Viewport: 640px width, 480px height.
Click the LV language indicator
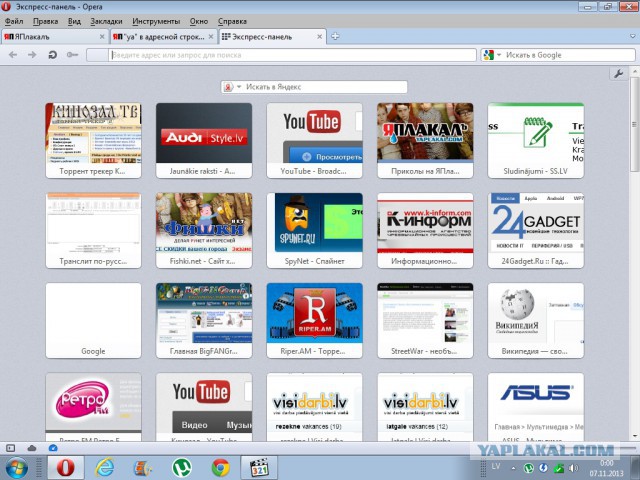tap(496, 466)
